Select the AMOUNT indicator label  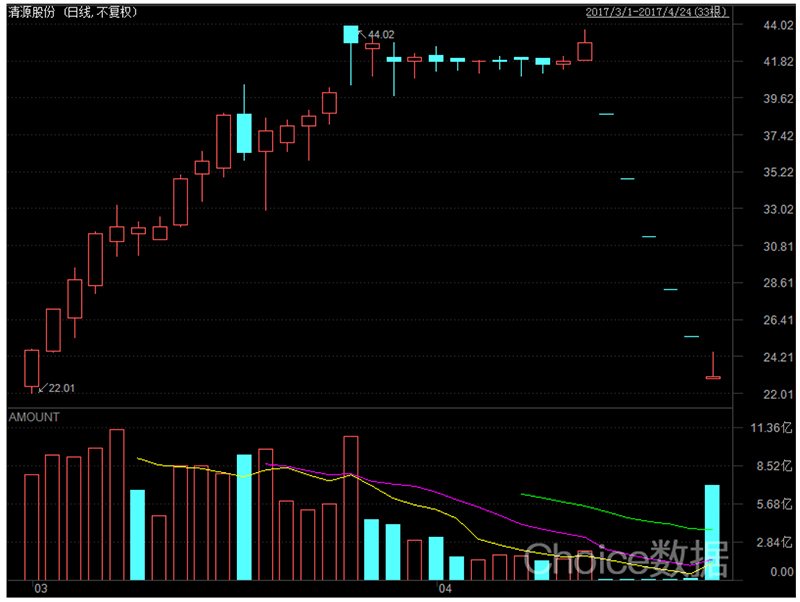pyautogui.click(x=35, y=417)
